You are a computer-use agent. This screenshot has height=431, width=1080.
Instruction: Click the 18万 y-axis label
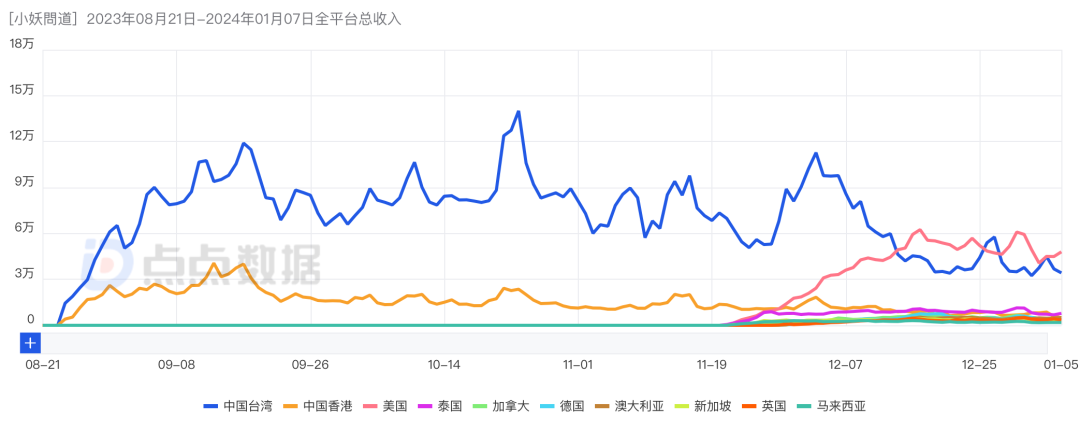[21, 43]
